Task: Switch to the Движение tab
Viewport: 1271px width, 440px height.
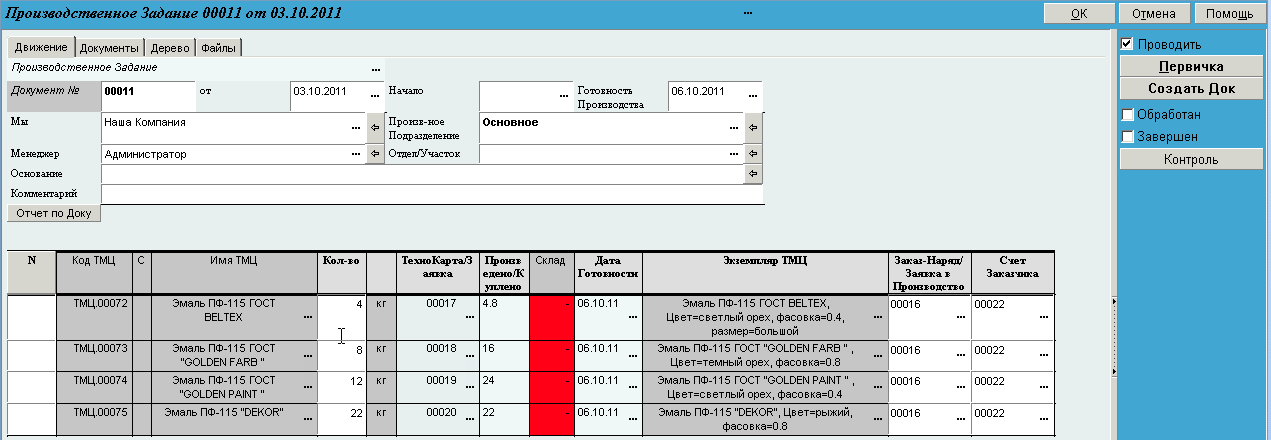Action: (x=41, y=47)
